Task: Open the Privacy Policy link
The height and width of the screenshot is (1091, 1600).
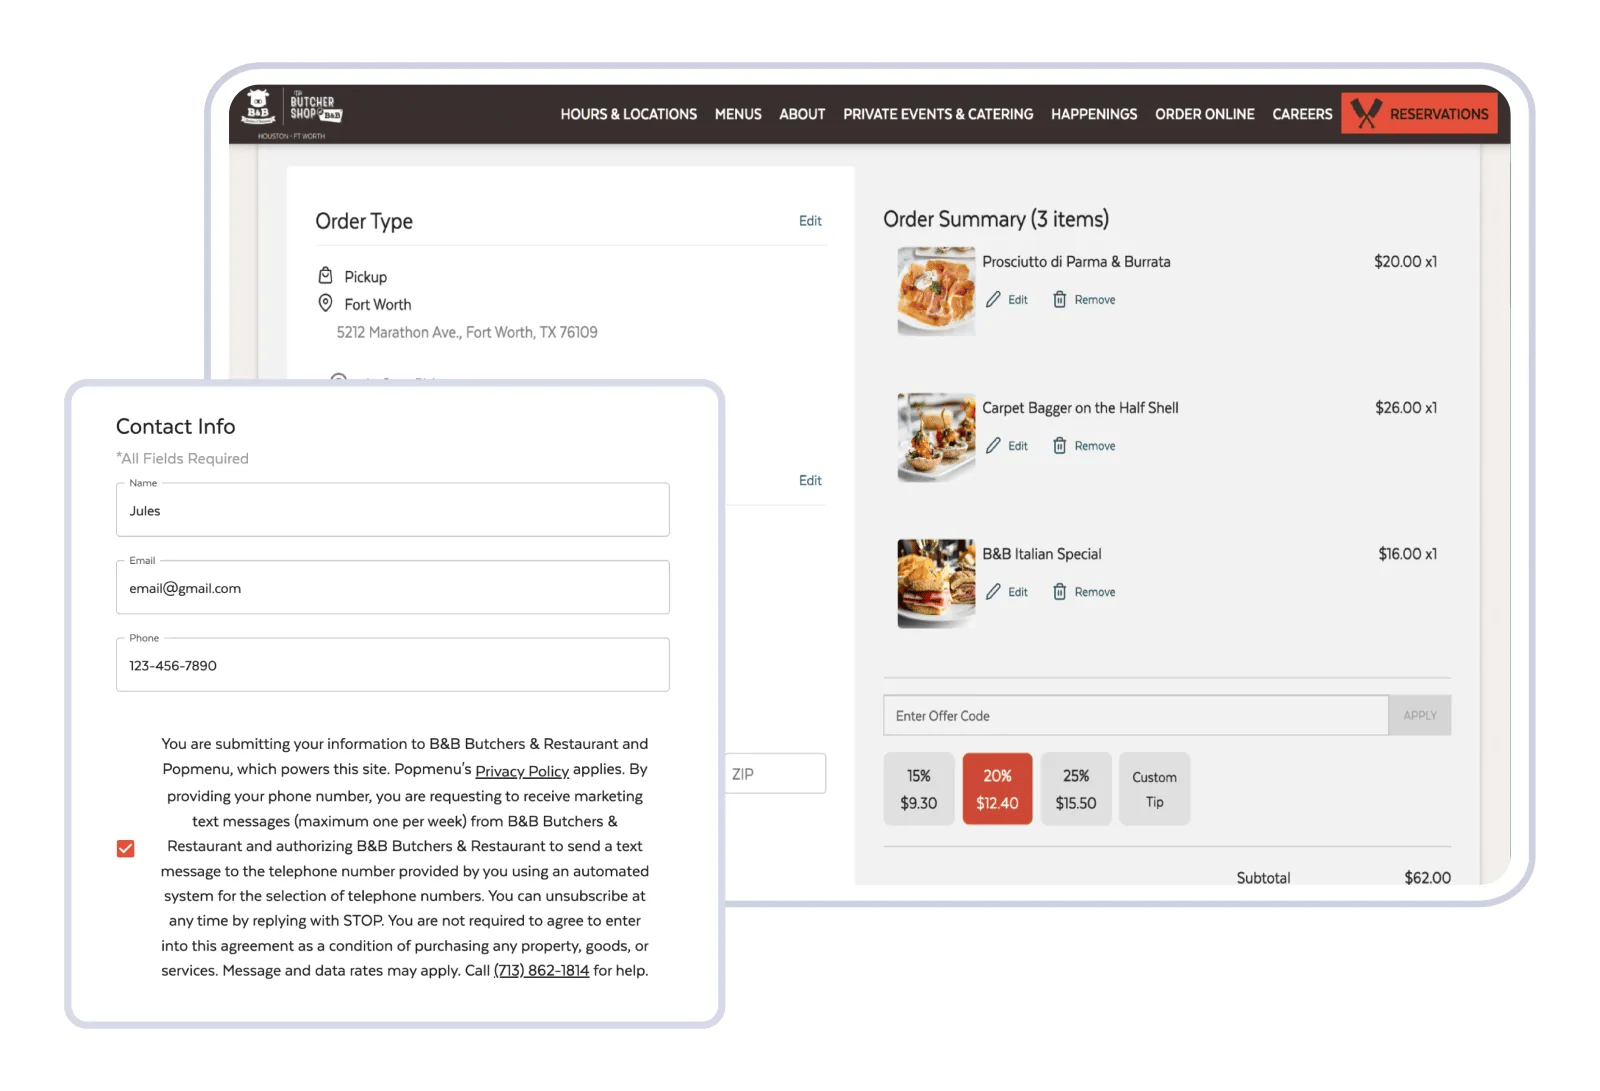Action: tap(522, 771)
